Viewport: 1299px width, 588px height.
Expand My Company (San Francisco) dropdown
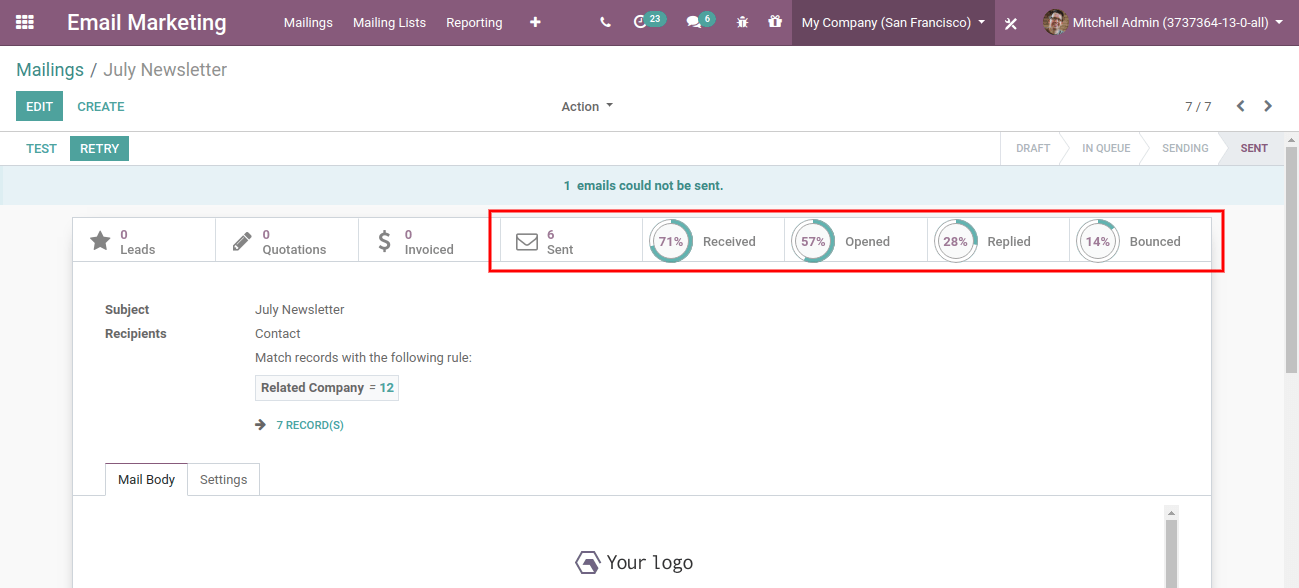click(893, 22)
